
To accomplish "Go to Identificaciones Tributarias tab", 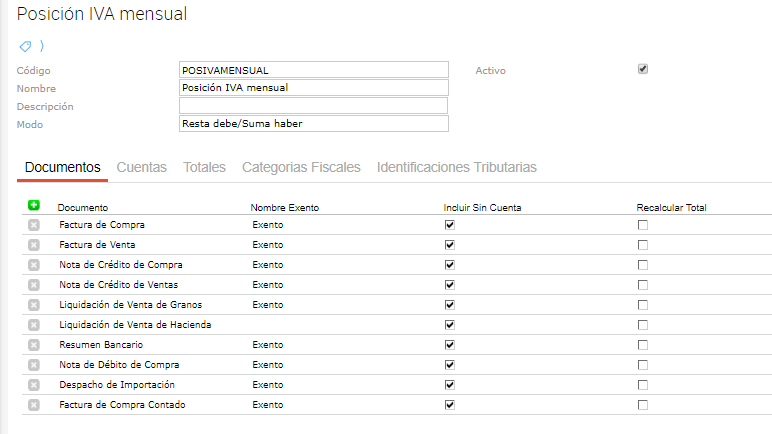I will pyautogui.click(x=456, y=167).
